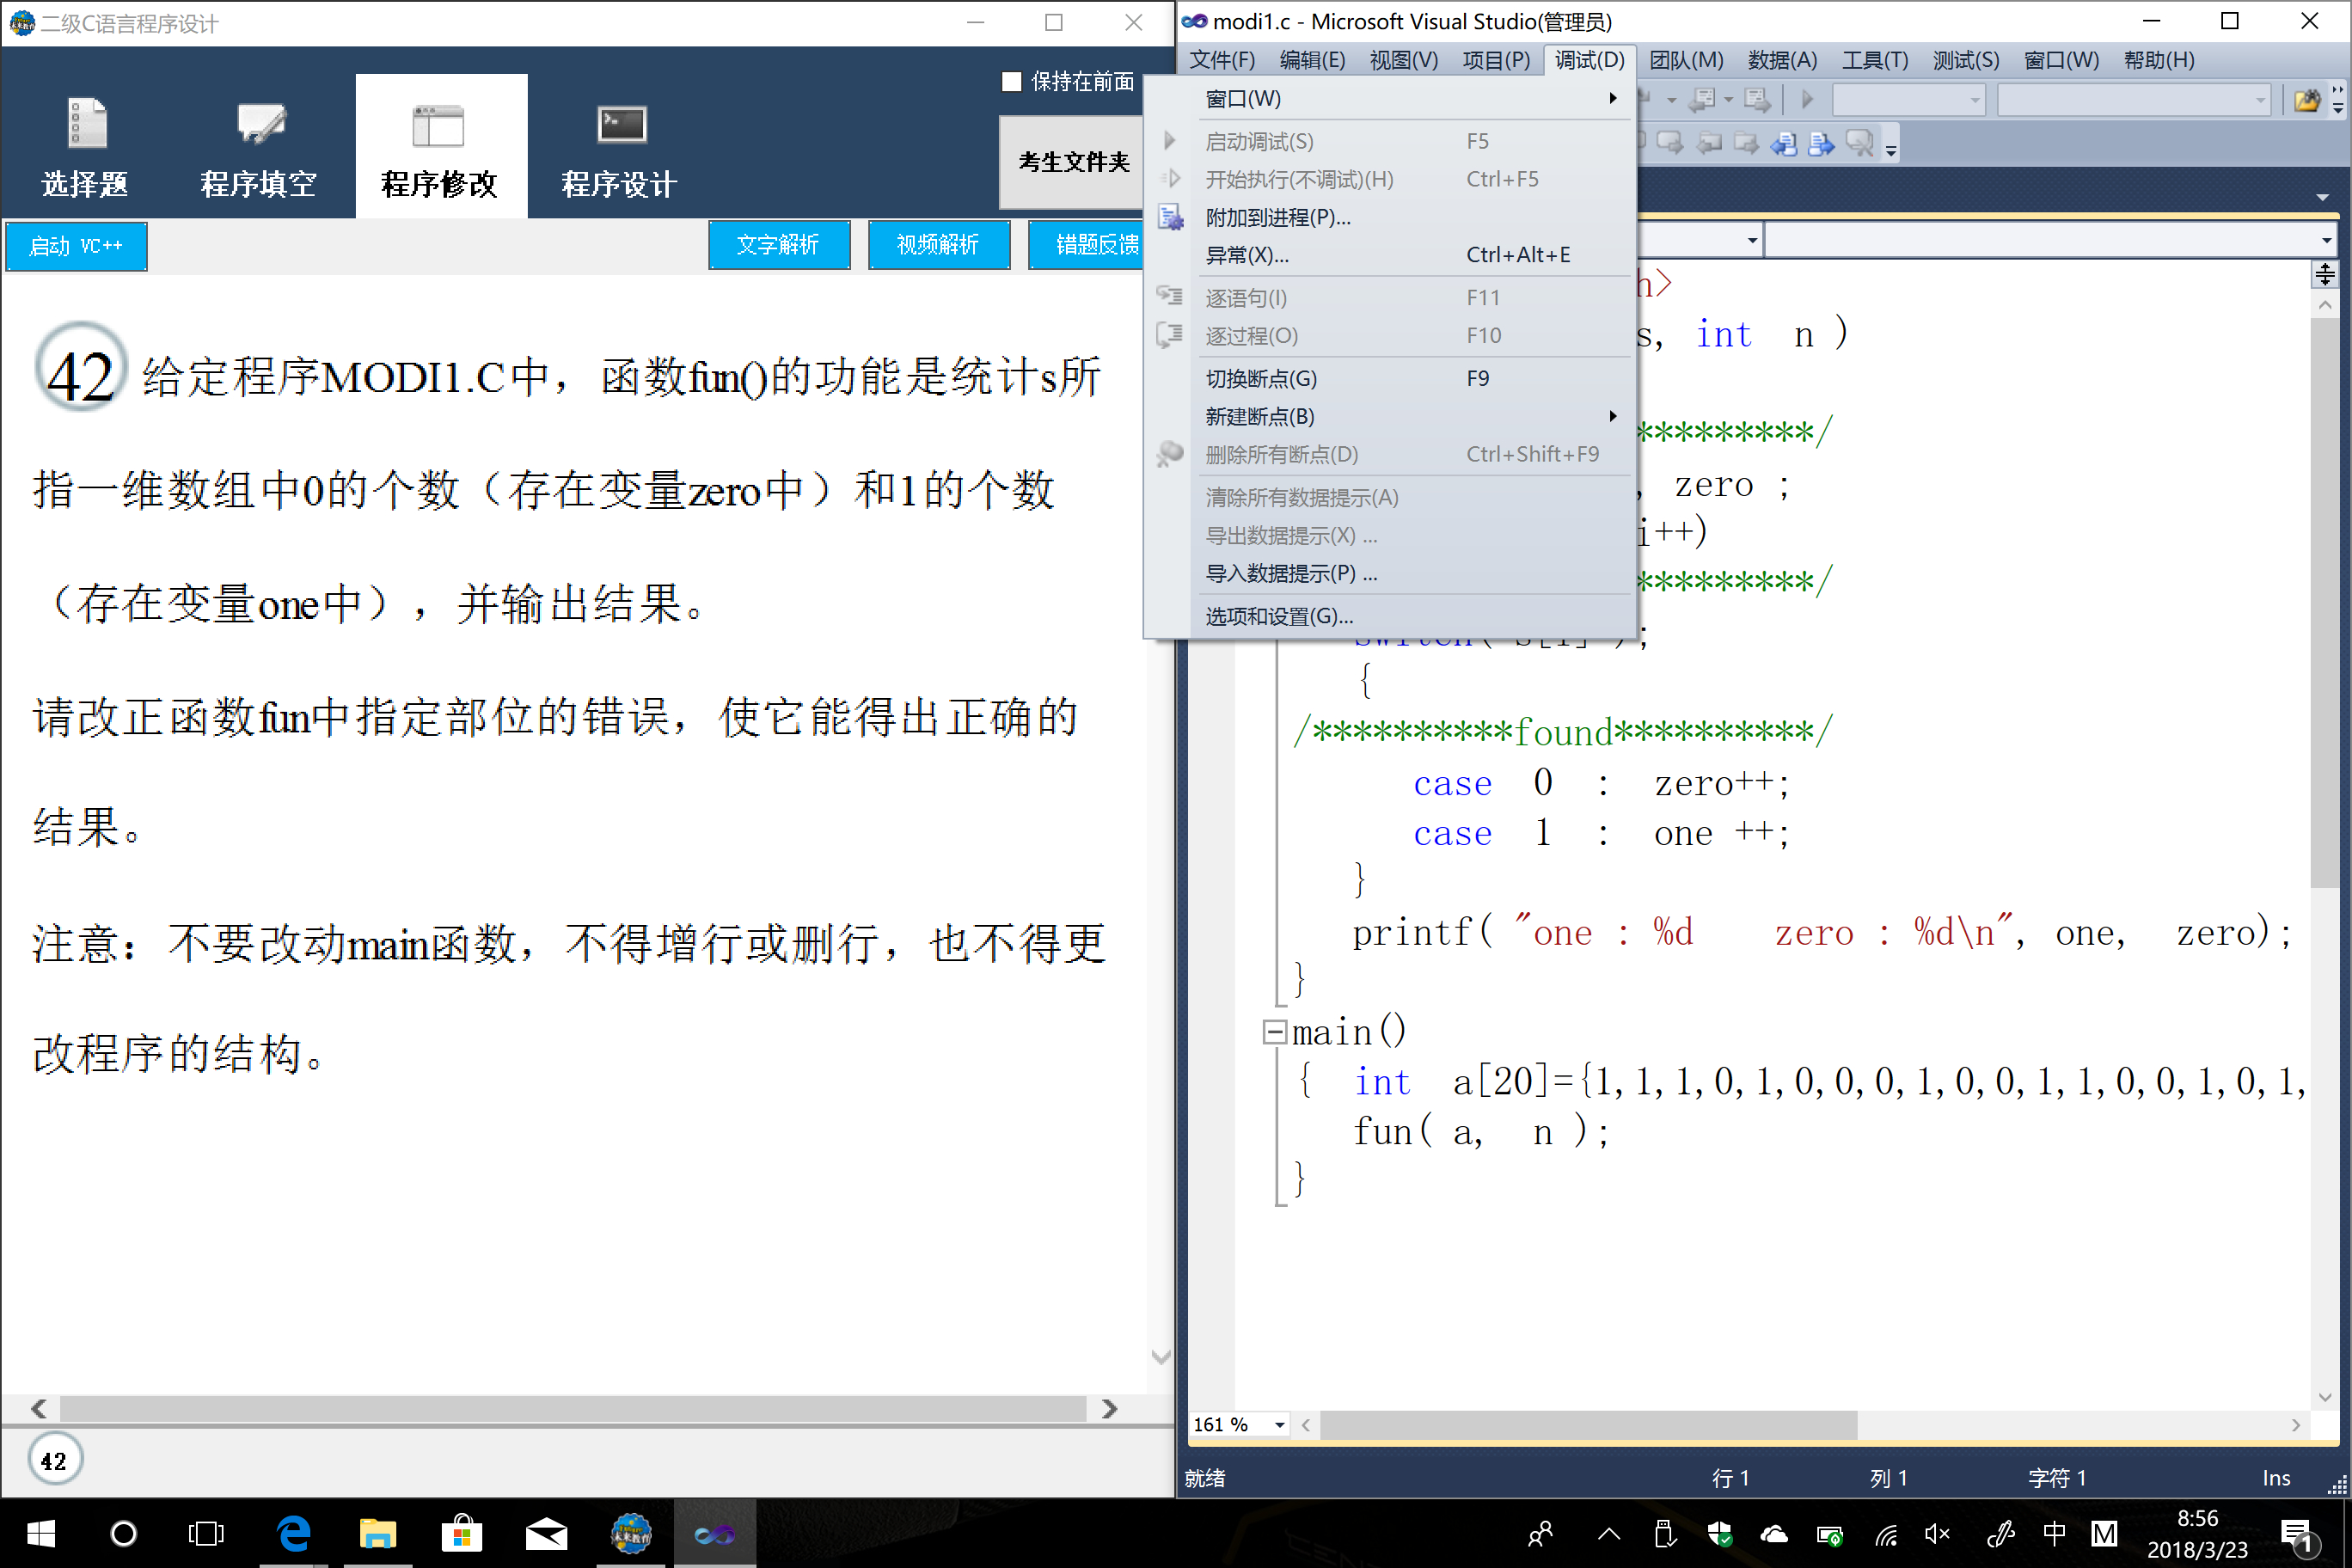Click the People icon on taskbar
This screenshot has width=2352, height=1568.
(1541, 1533)
